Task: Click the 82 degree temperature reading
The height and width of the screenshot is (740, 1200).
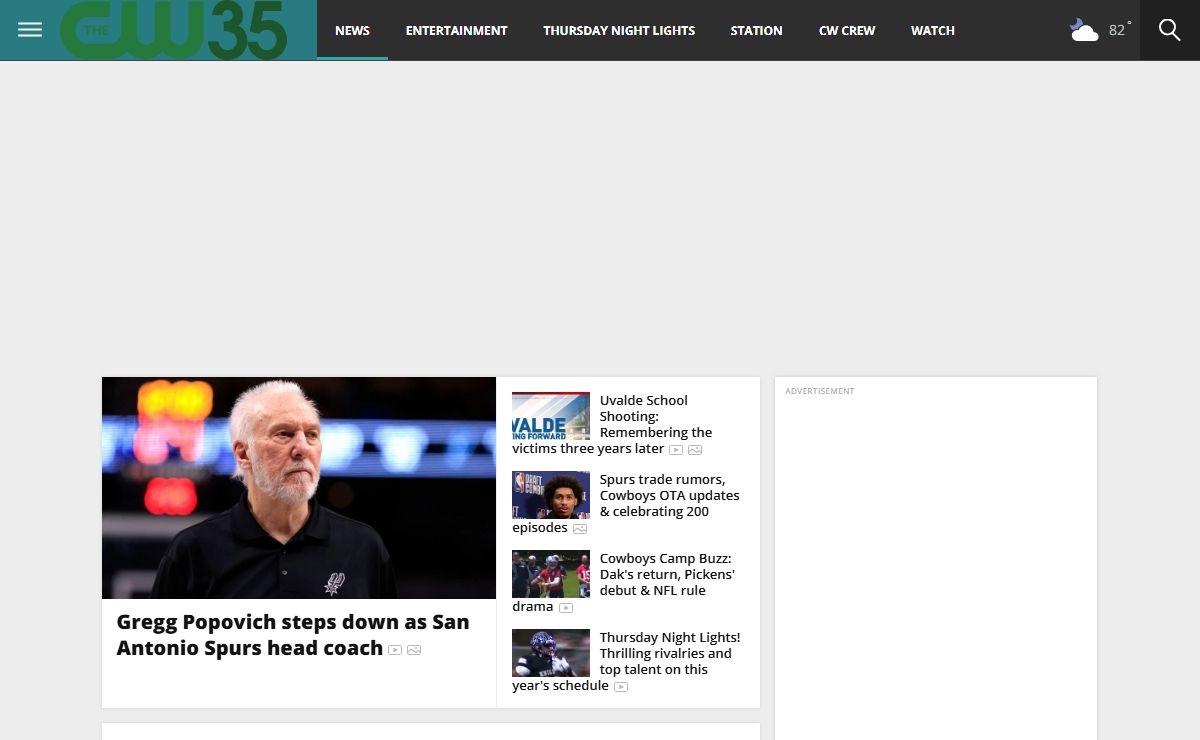Action: 1120,30
